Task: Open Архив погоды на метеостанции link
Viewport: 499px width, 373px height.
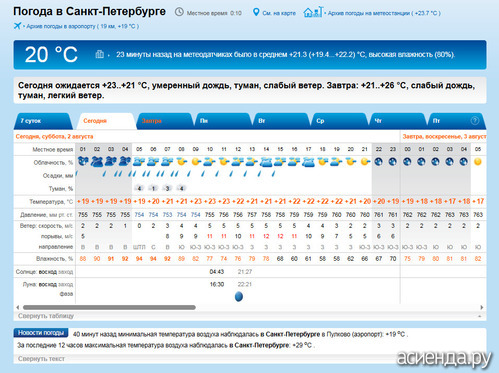Action: pyautogui.click(x=384, y=13)
